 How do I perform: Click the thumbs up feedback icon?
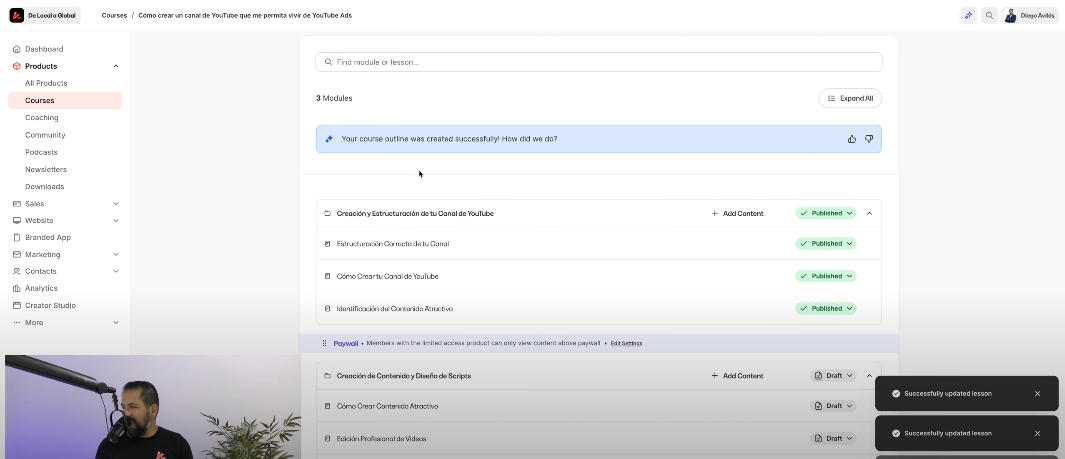tap(852, 139)
